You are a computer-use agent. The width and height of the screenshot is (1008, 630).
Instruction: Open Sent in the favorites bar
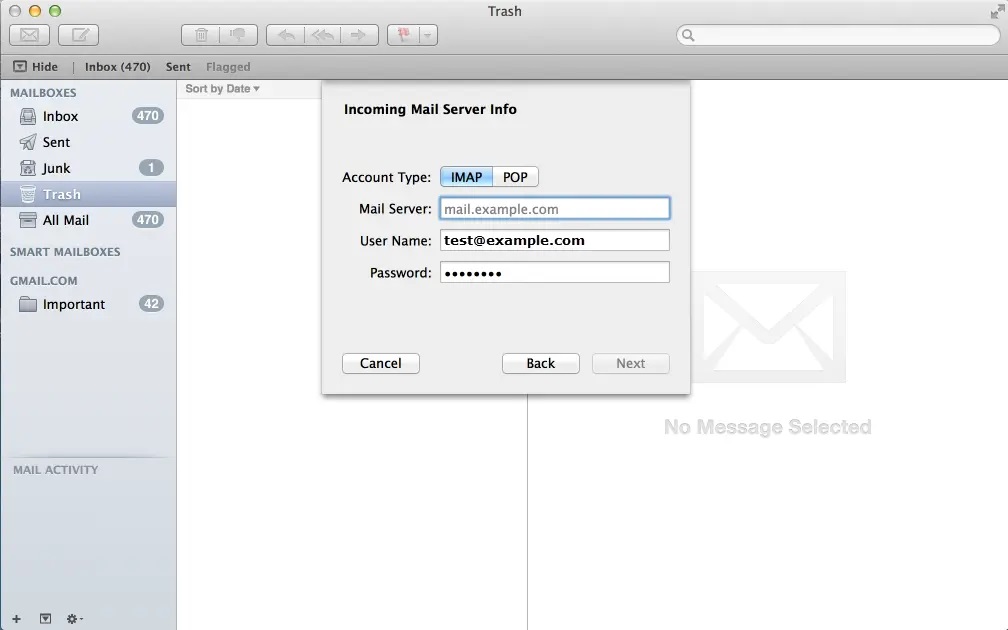[x=178, y=67]
